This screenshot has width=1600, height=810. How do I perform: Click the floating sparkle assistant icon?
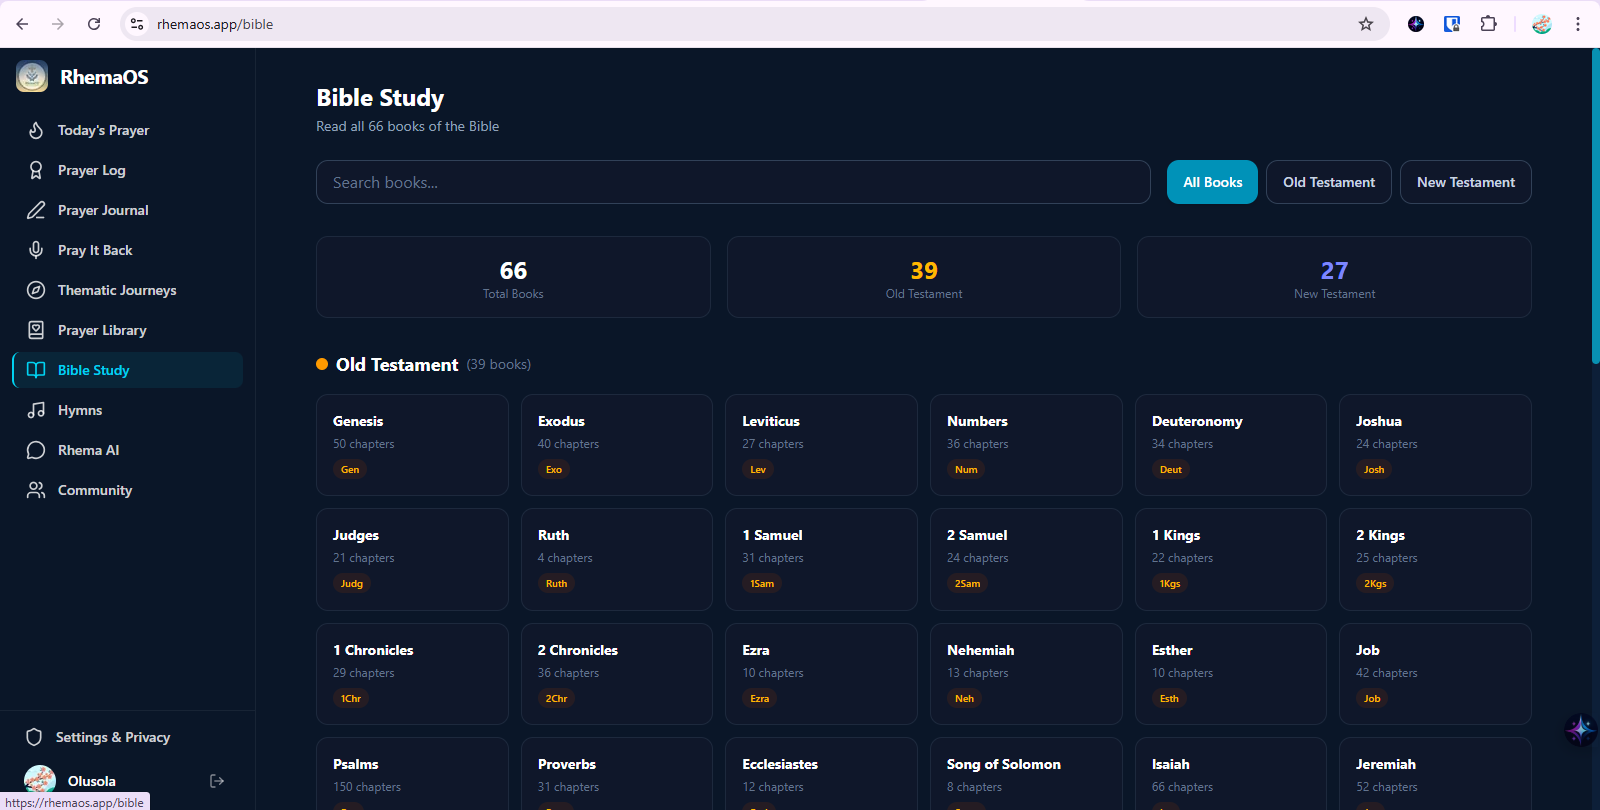point(1580,730)
